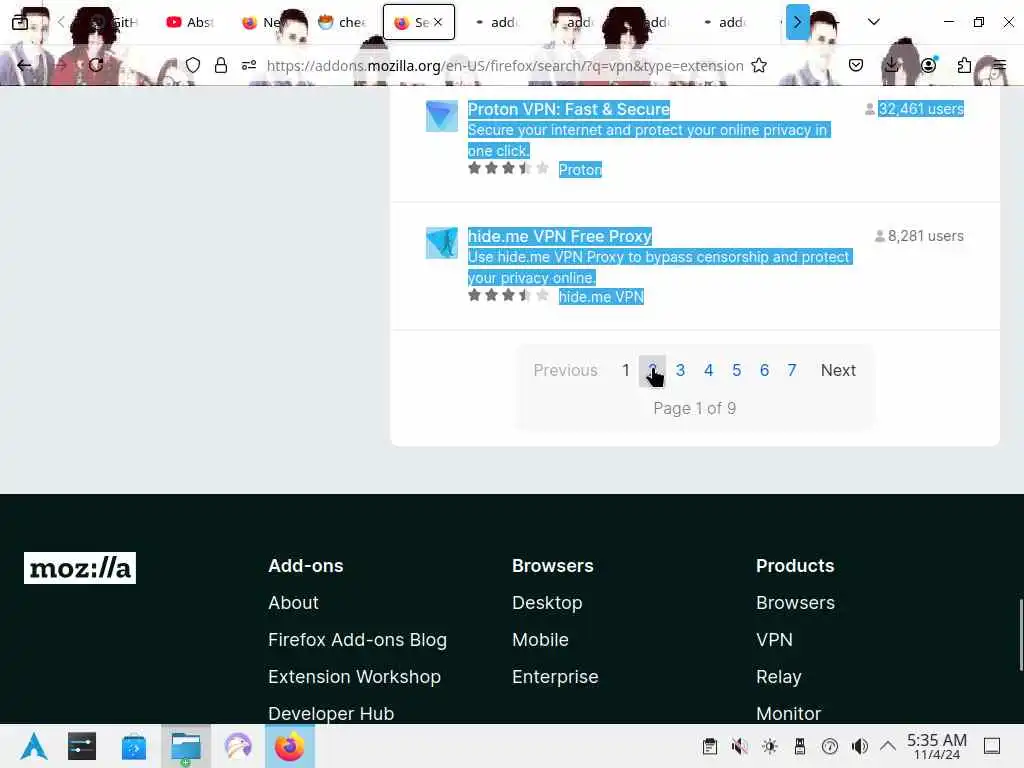Go to results page 3
This screenshot has width=1024, height=768.
[x=680, y=370]
